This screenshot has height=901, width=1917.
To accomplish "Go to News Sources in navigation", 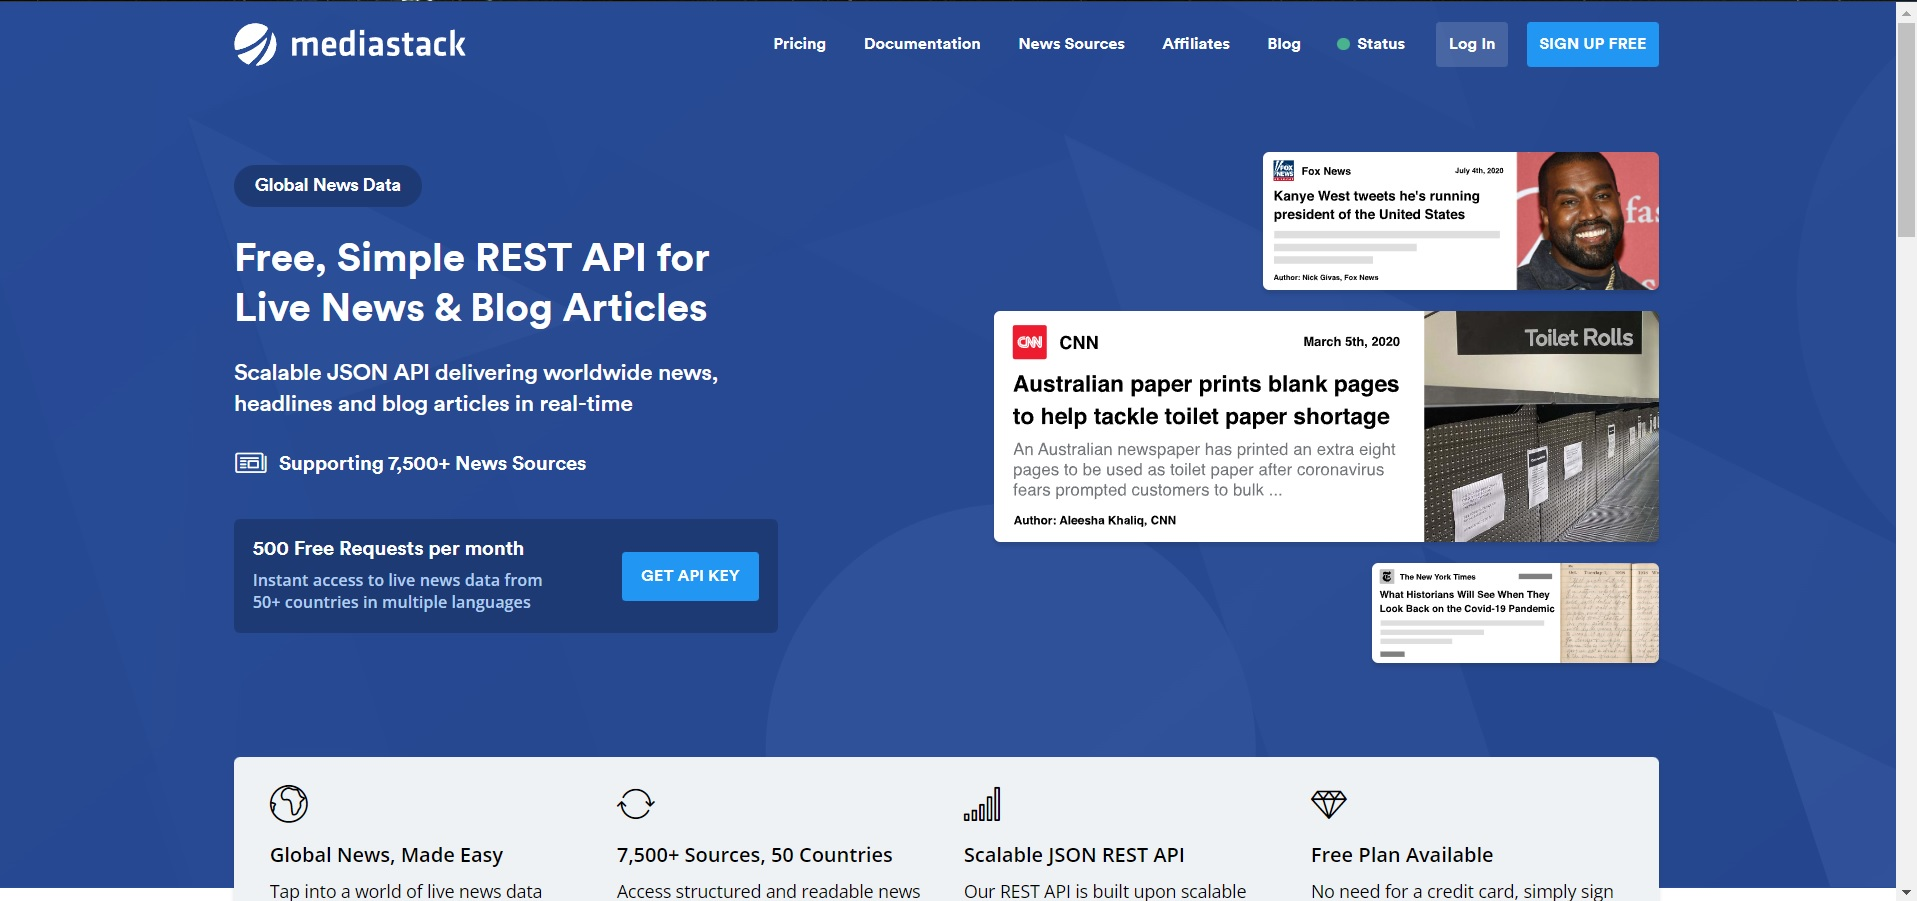I will [x=1071, y=44].
